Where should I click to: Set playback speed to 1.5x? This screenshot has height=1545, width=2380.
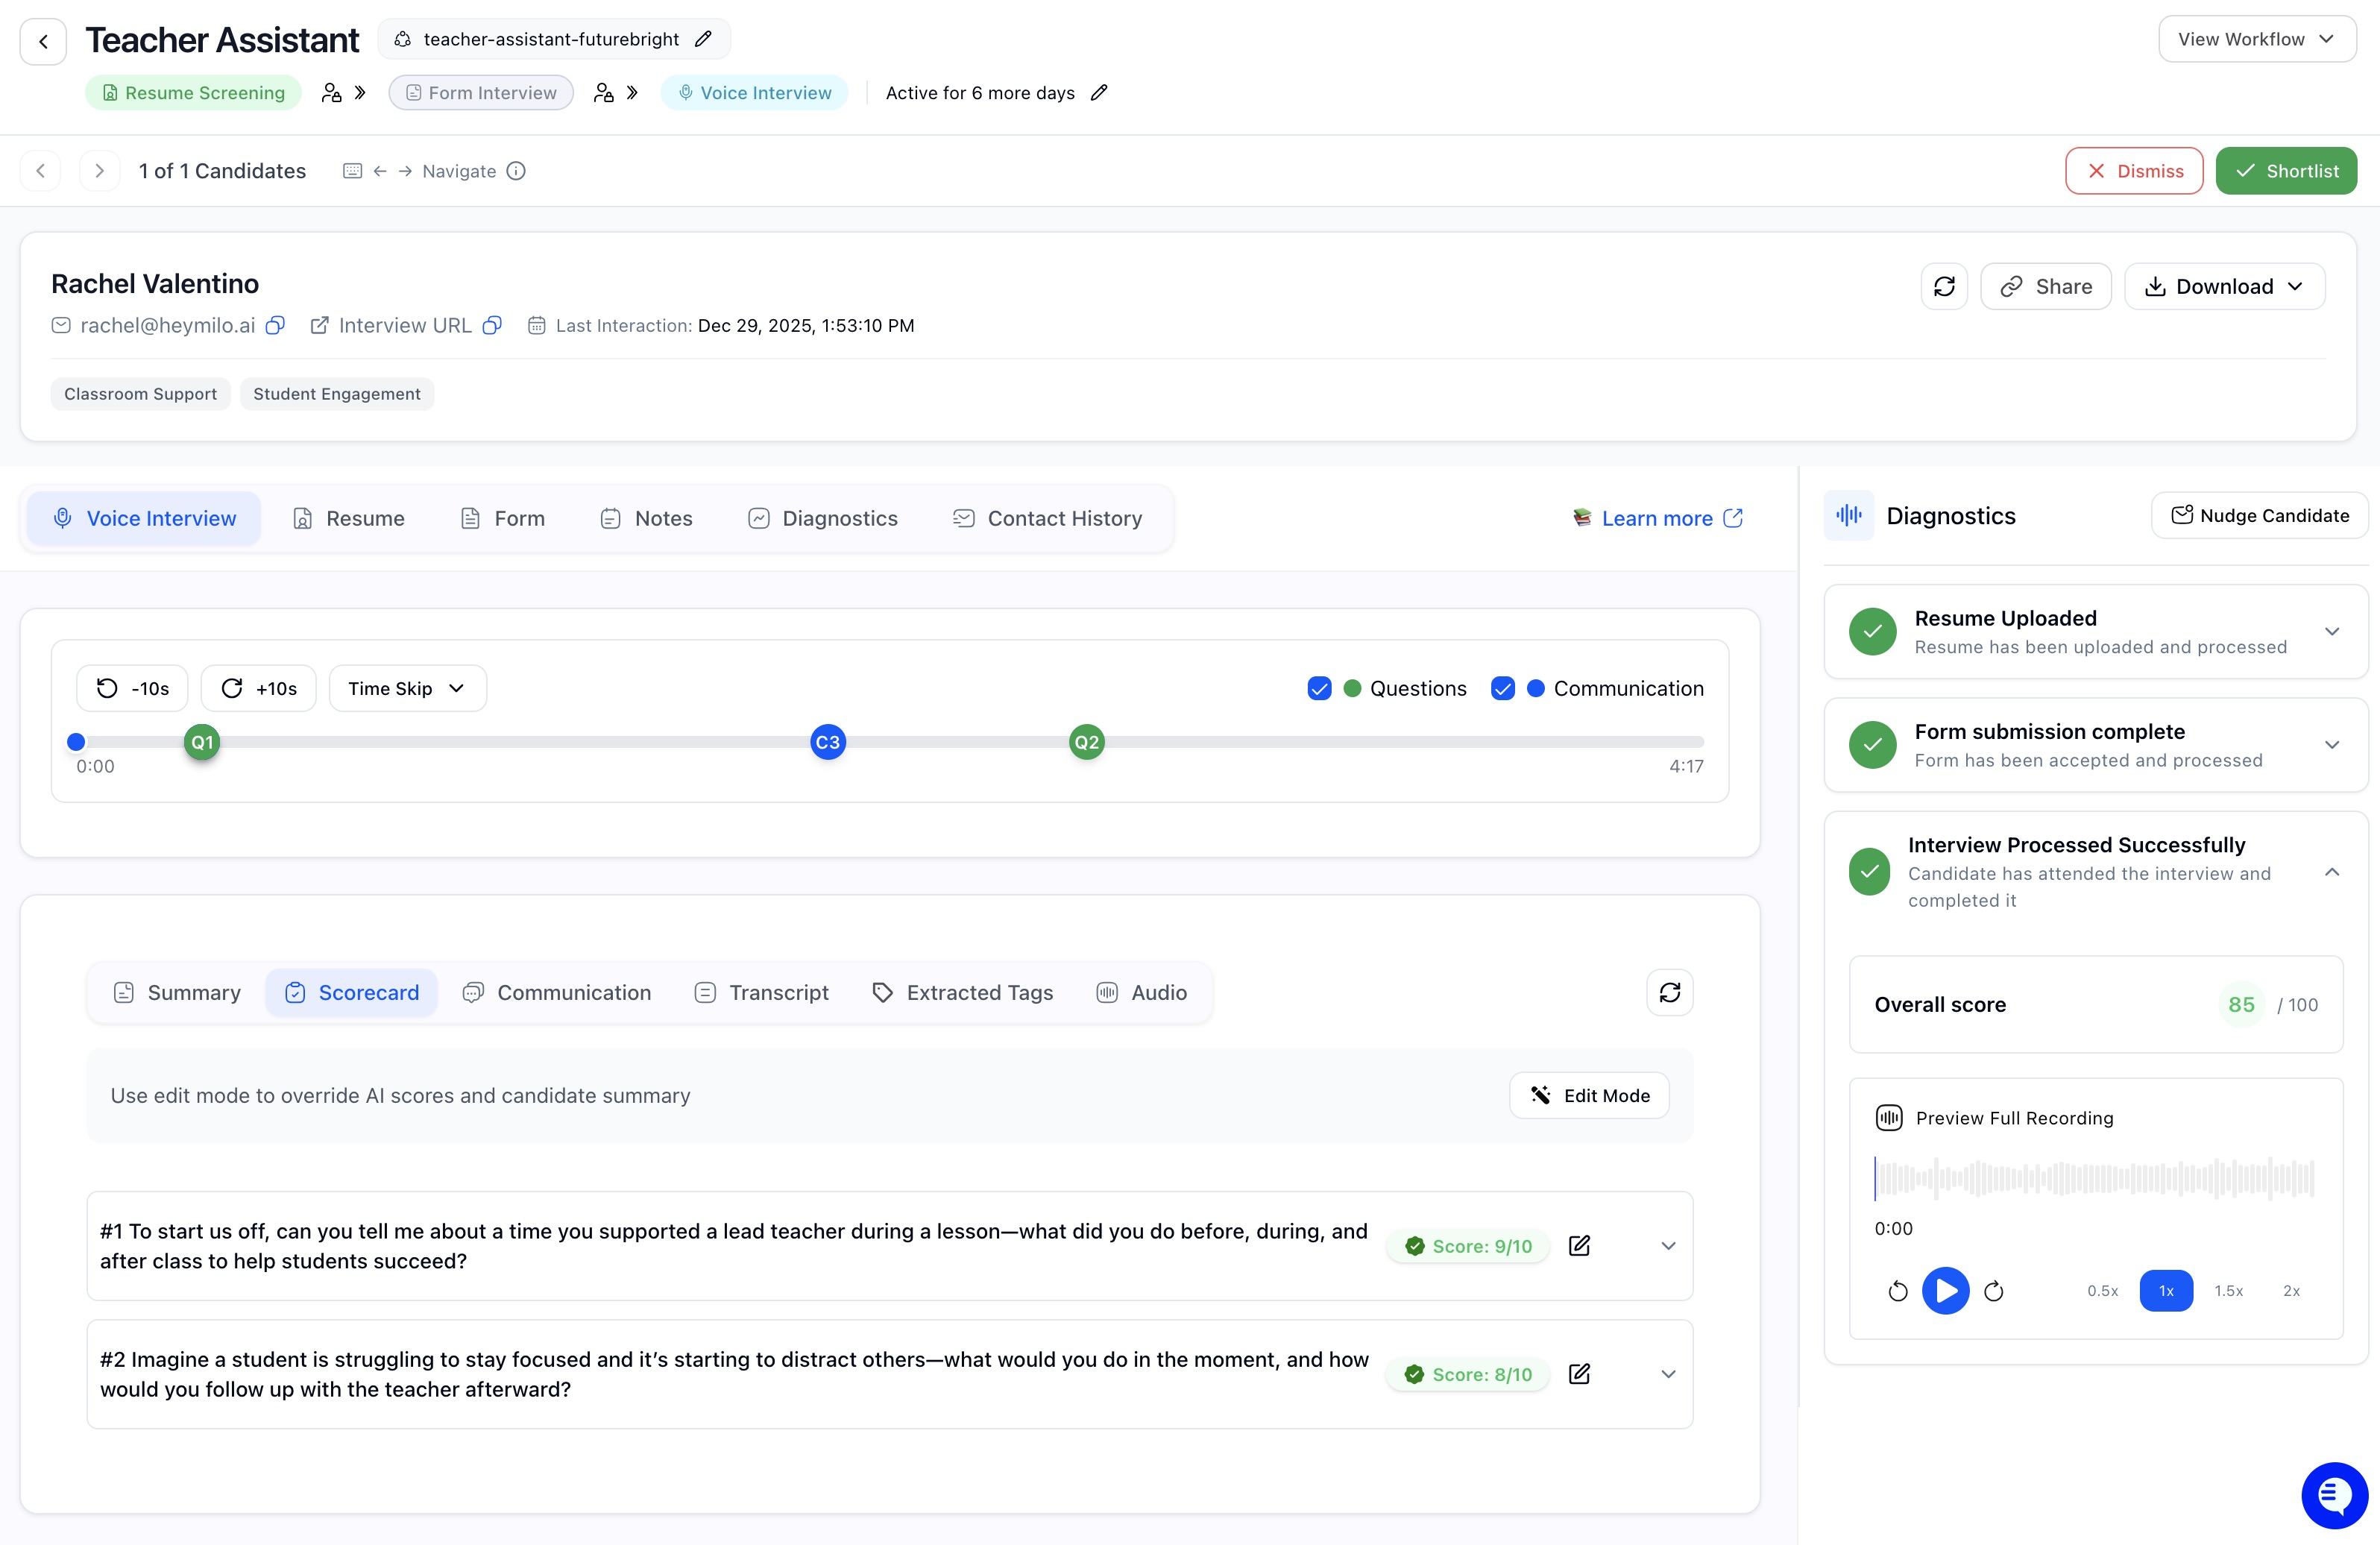[2228, 1290]
